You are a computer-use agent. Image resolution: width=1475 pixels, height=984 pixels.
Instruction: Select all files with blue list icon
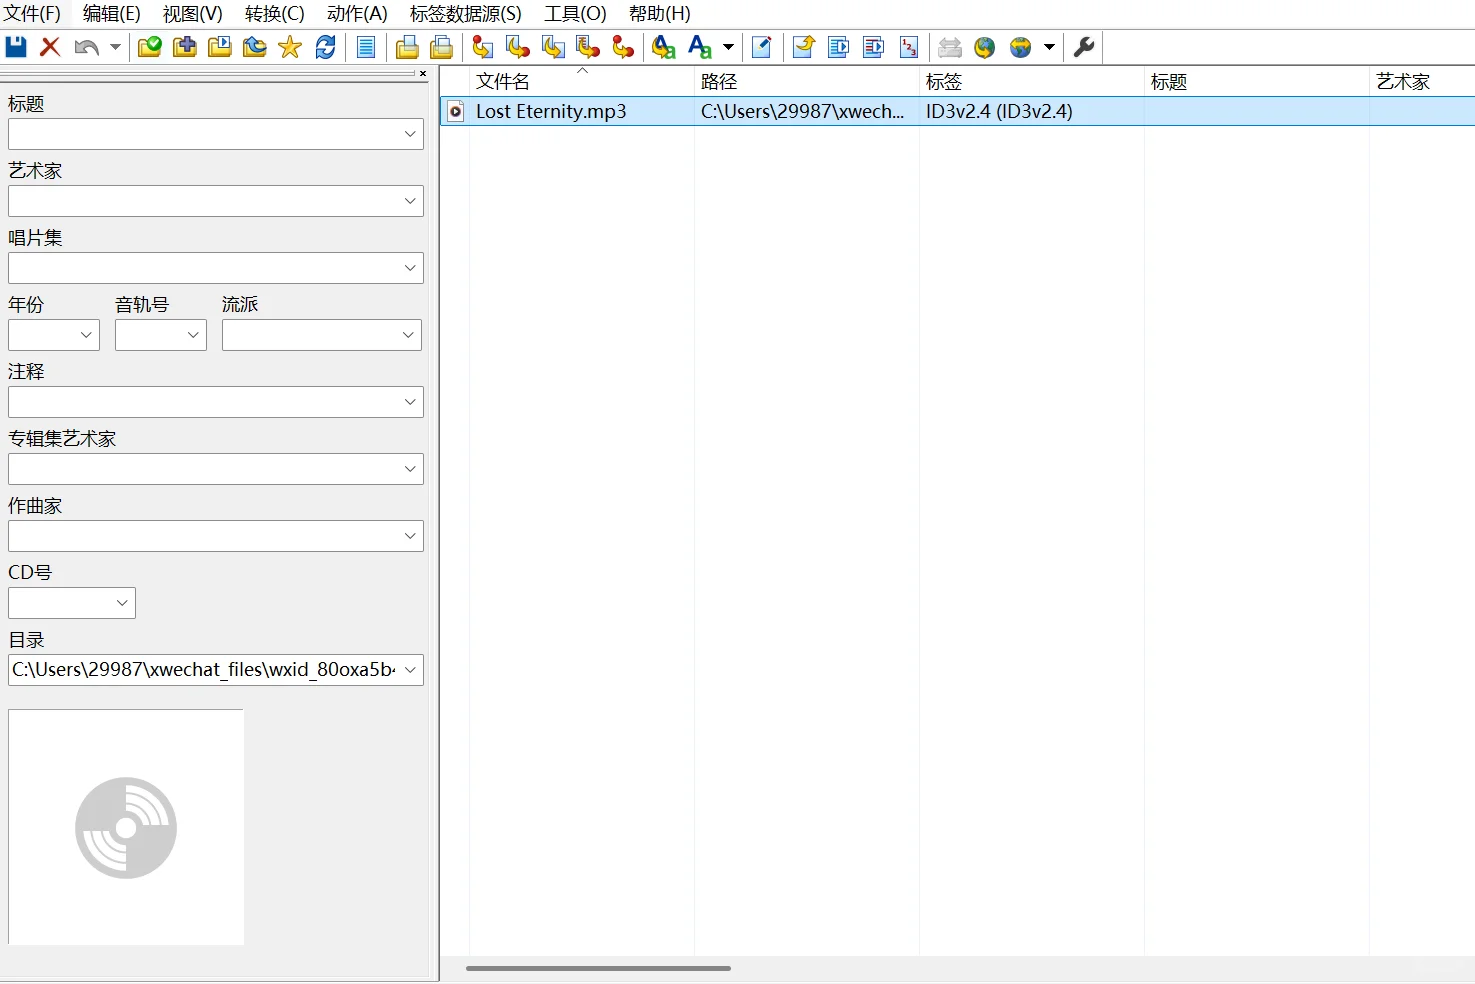coord(366,47)
